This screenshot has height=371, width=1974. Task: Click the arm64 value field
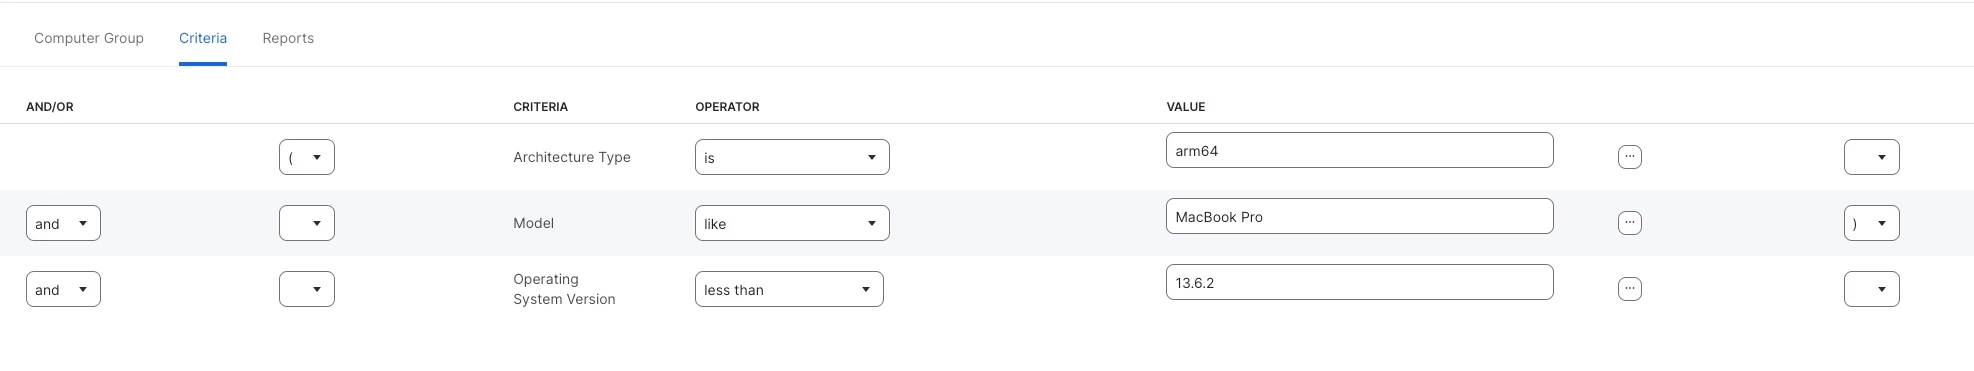1359,150
